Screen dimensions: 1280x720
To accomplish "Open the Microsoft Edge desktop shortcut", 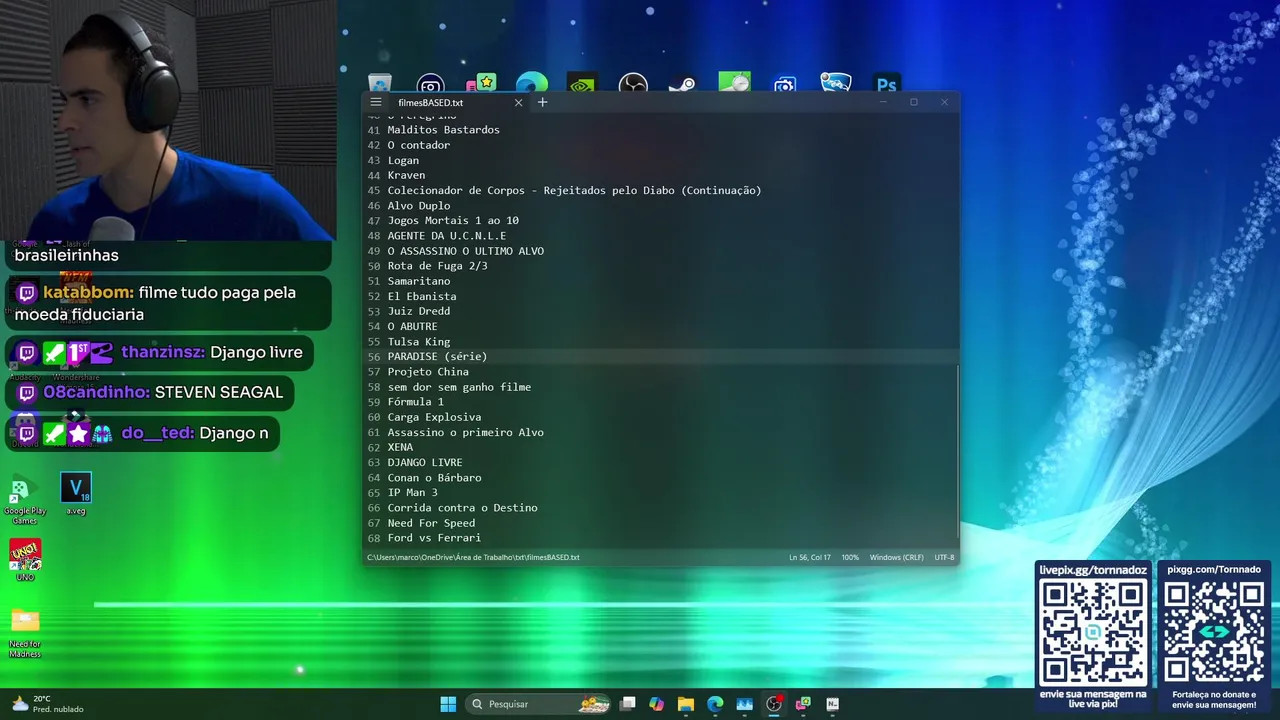I will click(x=532, y=84).
